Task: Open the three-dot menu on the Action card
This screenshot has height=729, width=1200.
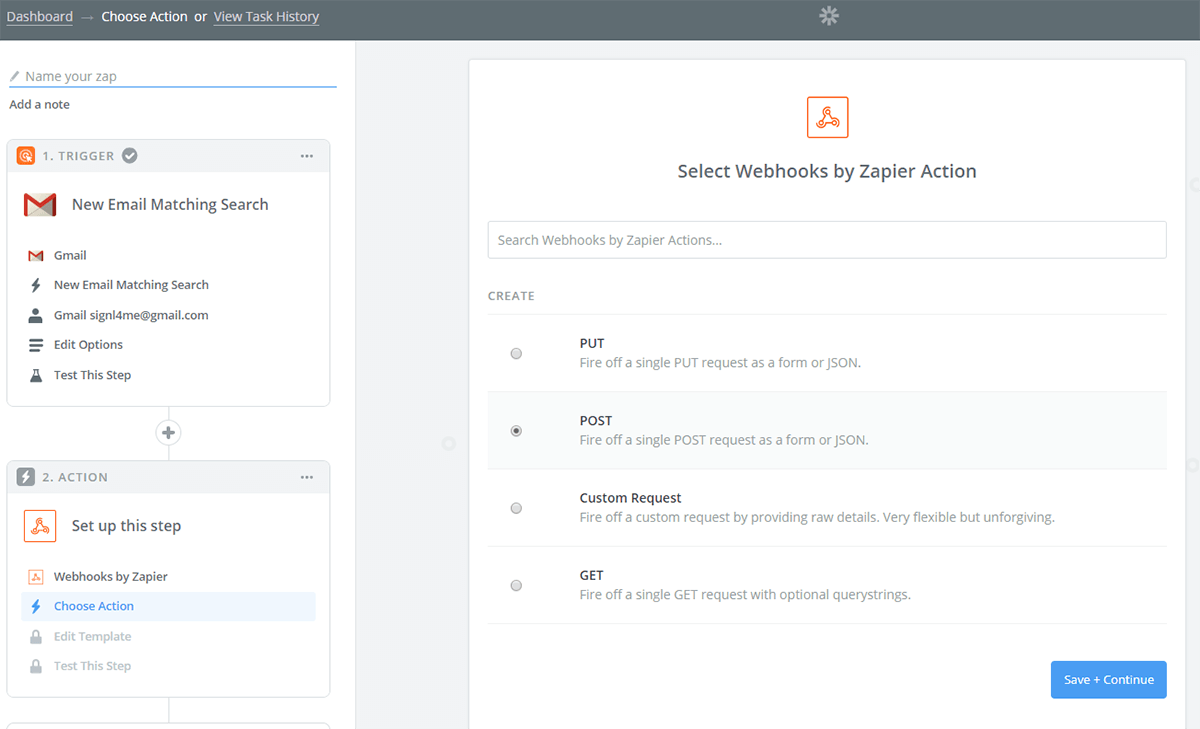Action: 307,477
